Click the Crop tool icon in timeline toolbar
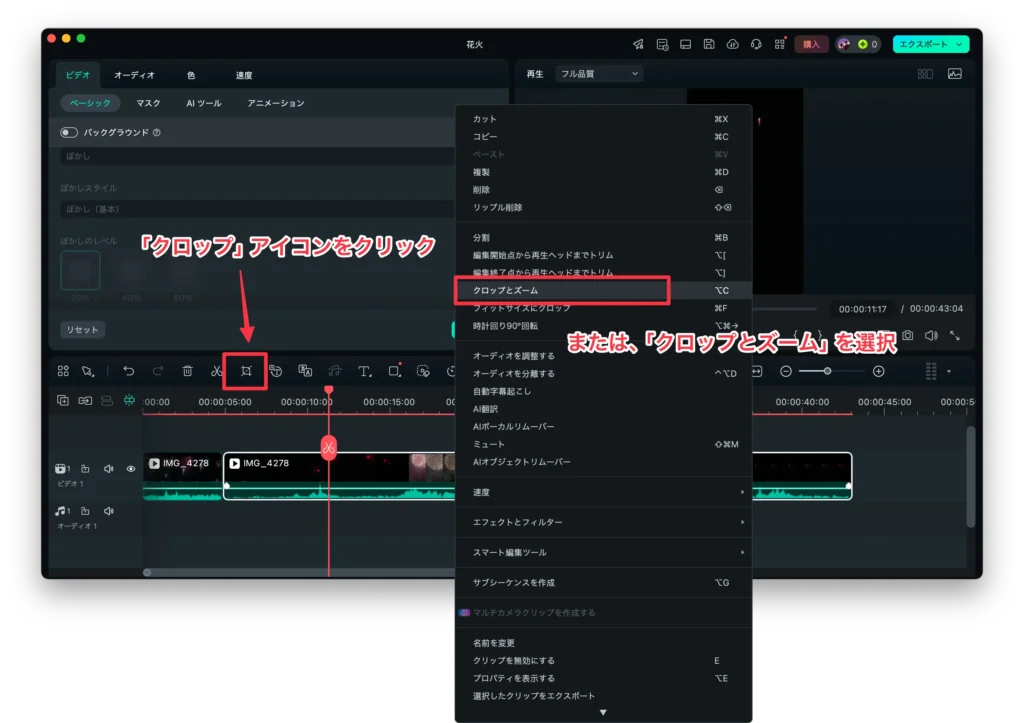1024x723 pixels. coord(245,371)
